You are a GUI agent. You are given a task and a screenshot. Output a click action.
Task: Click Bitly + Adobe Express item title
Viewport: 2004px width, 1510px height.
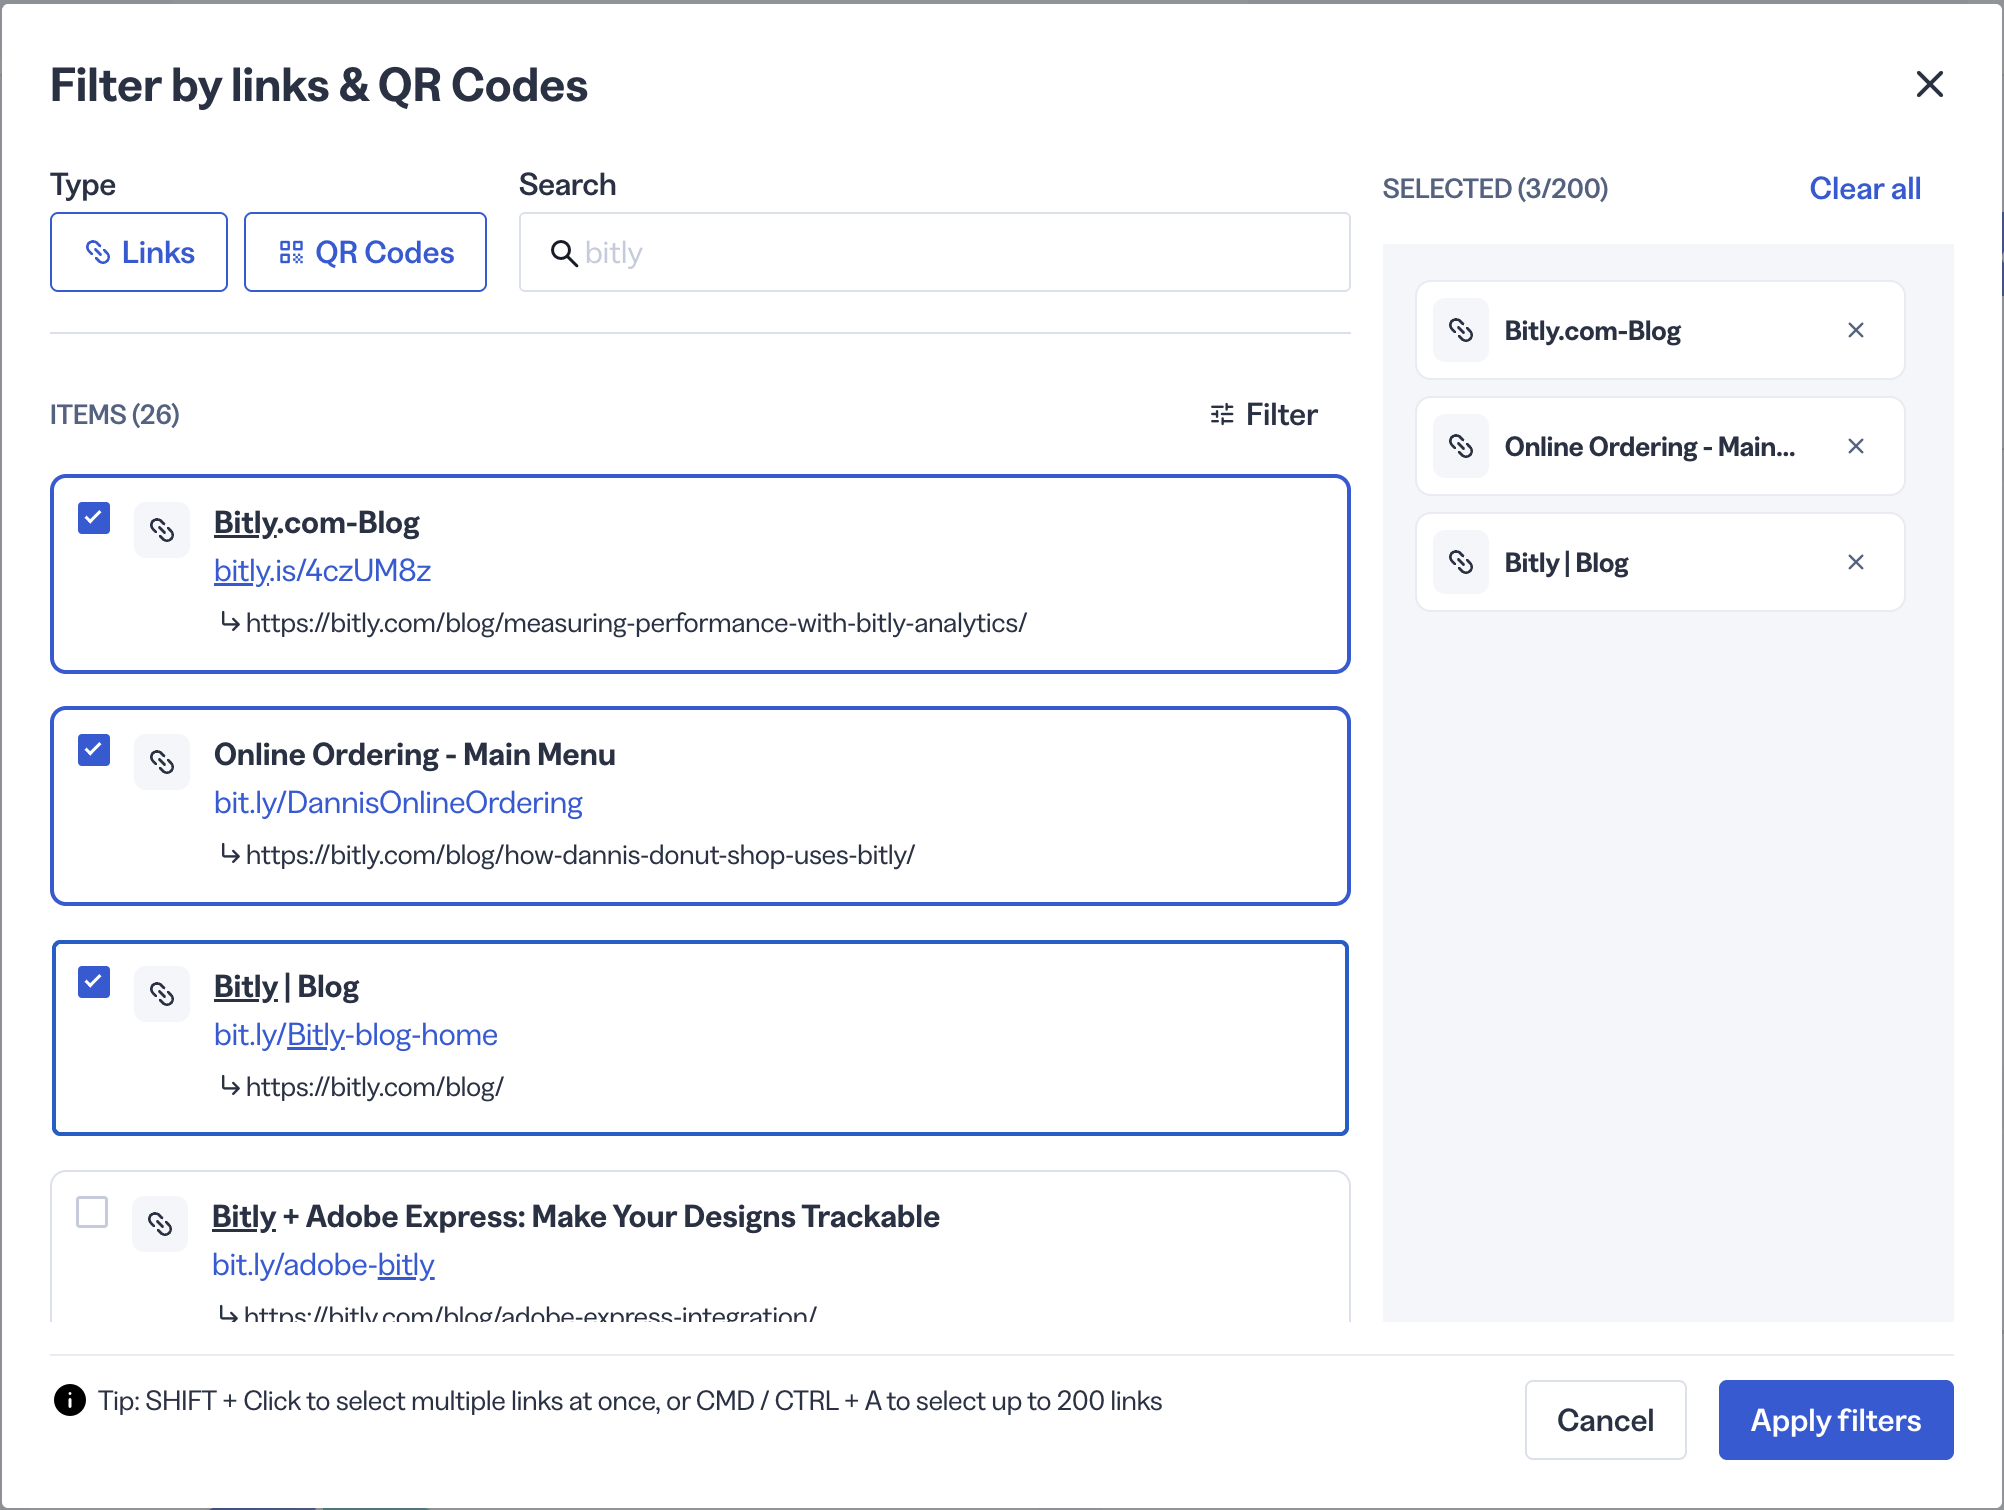pos(576,1216)
